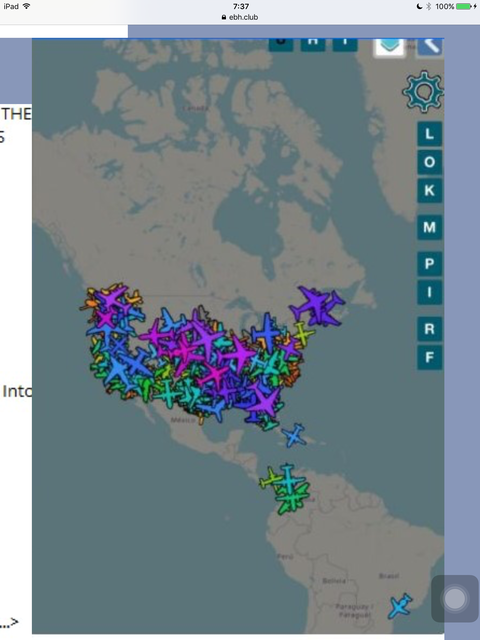This screenshot has height=640, width=480.
Task: Open the map layers selector icon
Action: click(x=389, y=47)
